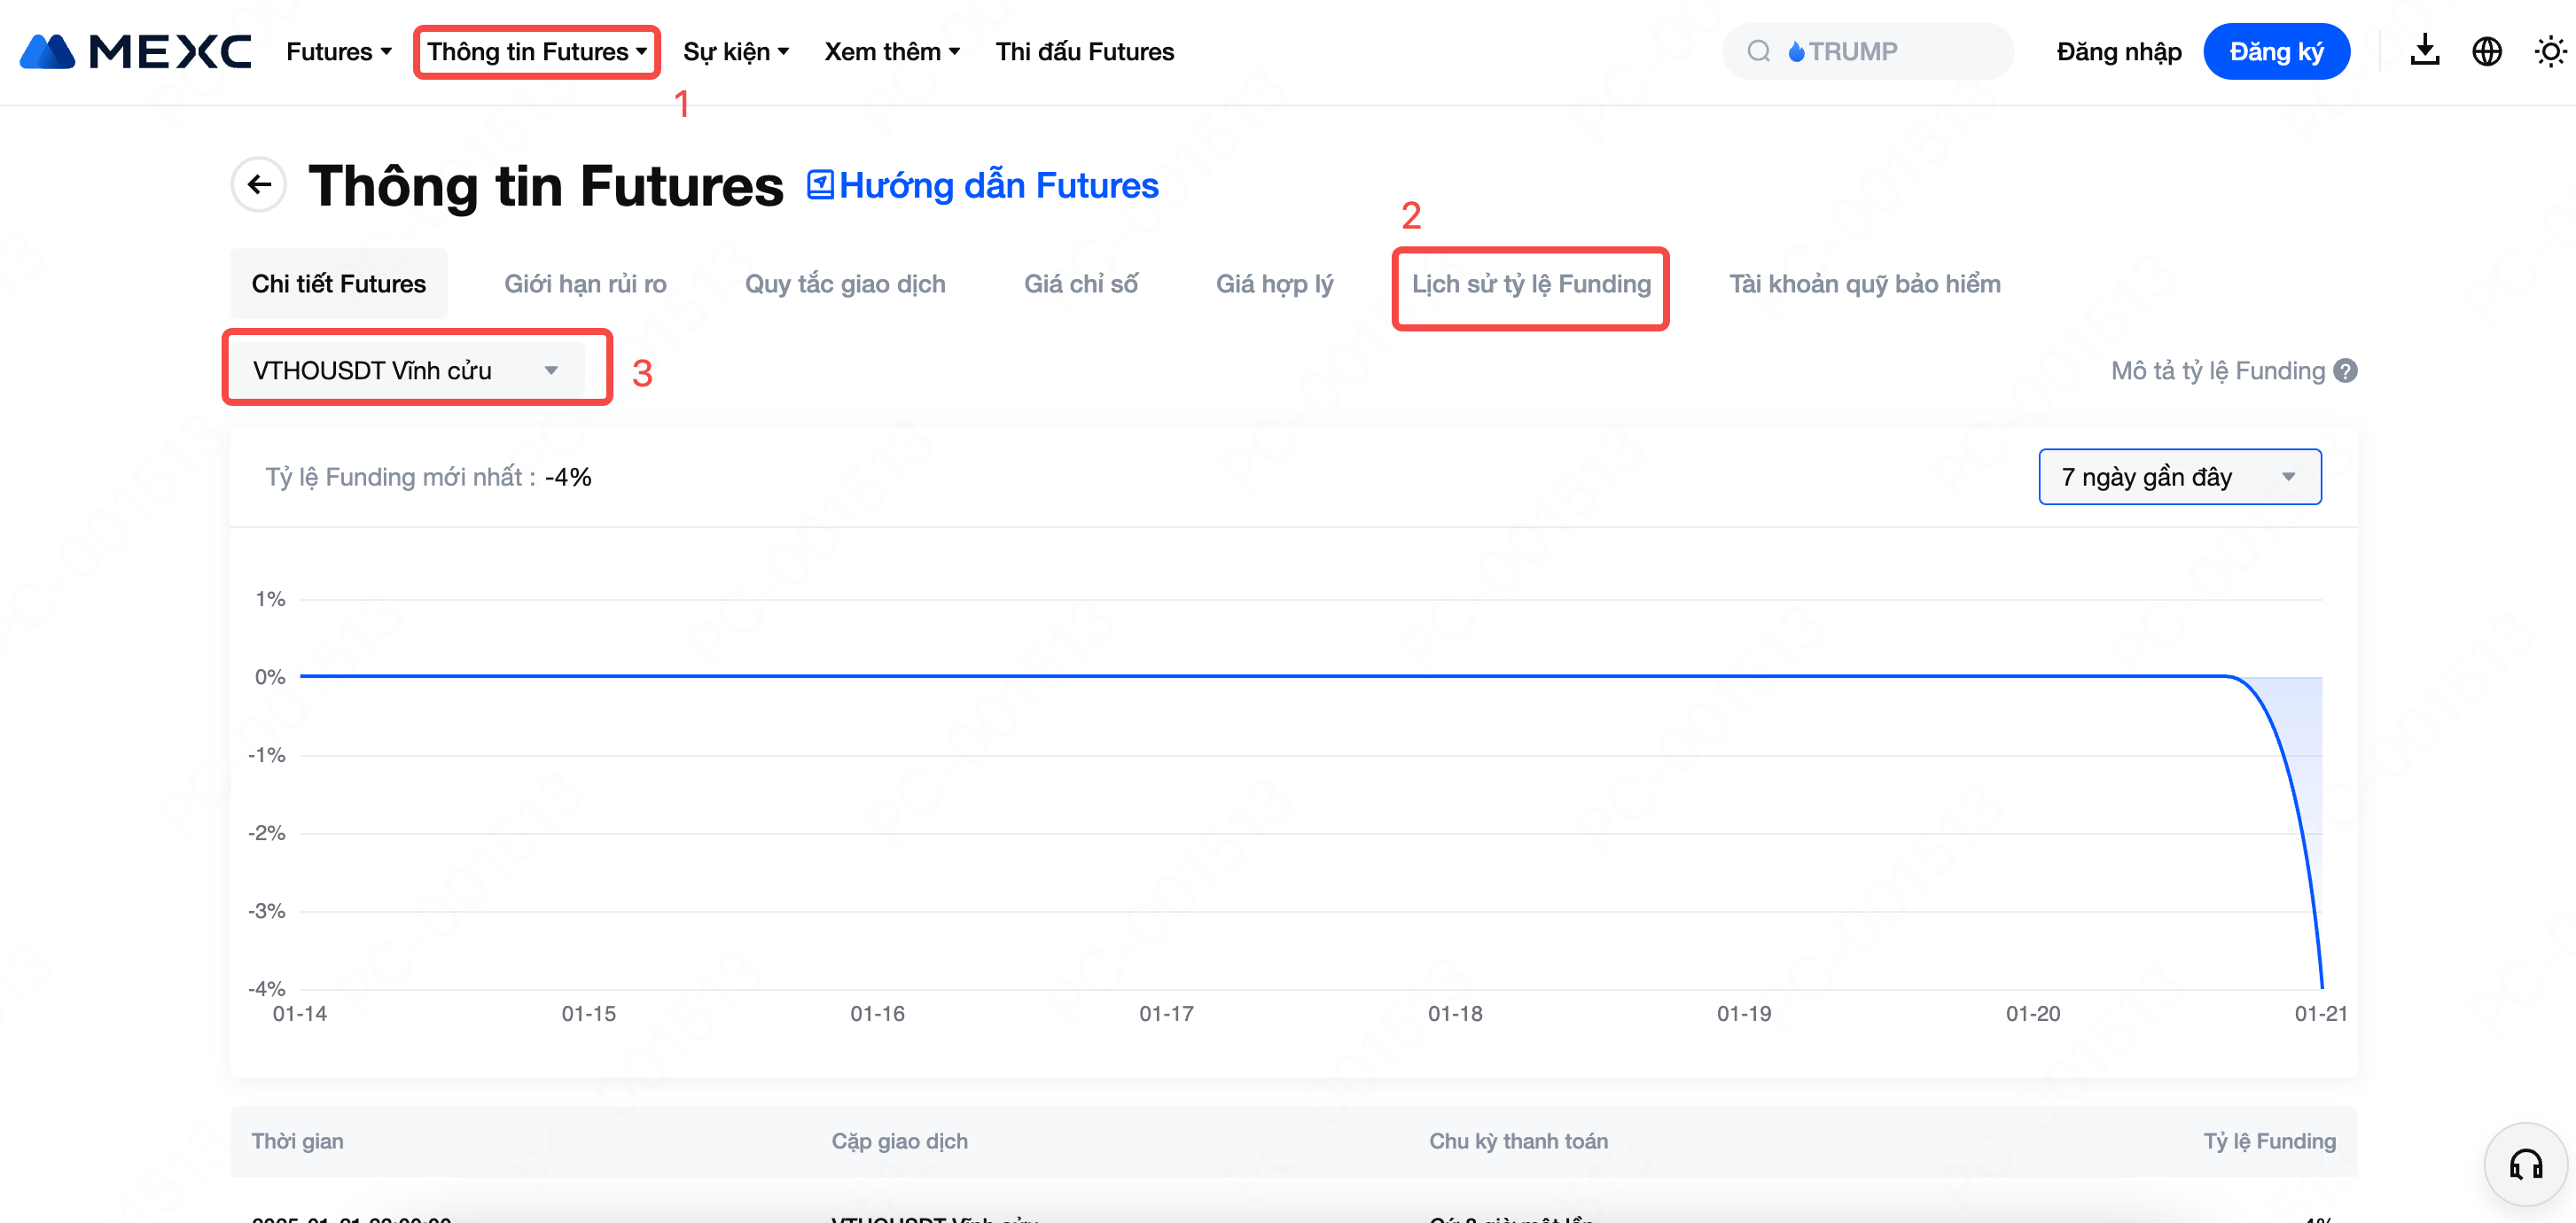Click the Hướng dẫn Futures guide icon

(820, 185)
